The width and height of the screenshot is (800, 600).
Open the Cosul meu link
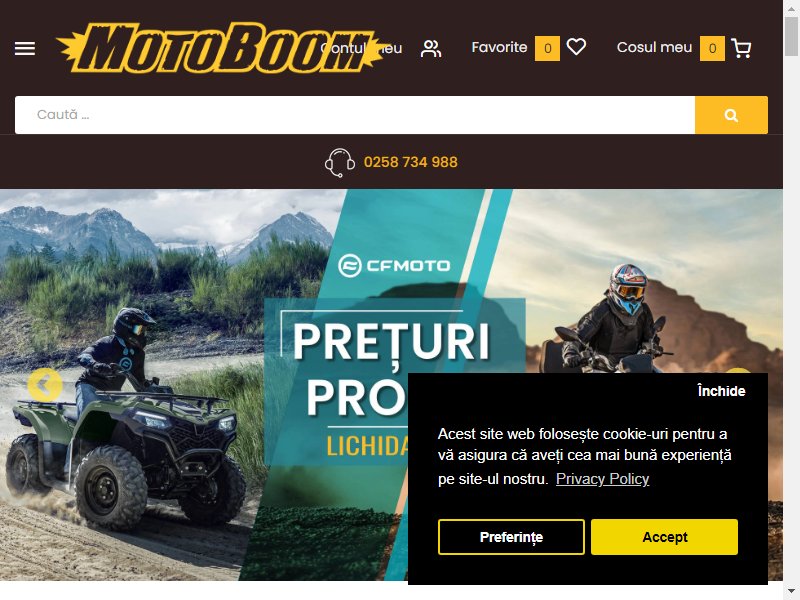[x=654, y=47]
